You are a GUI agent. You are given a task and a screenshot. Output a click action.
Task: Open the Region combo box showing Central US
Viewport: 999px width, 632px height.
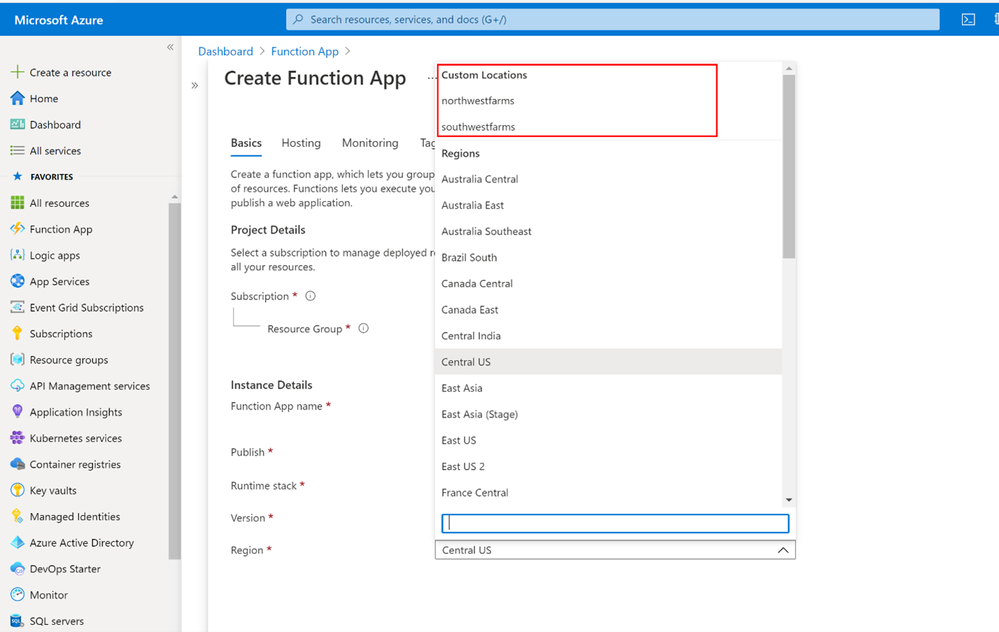615,550
